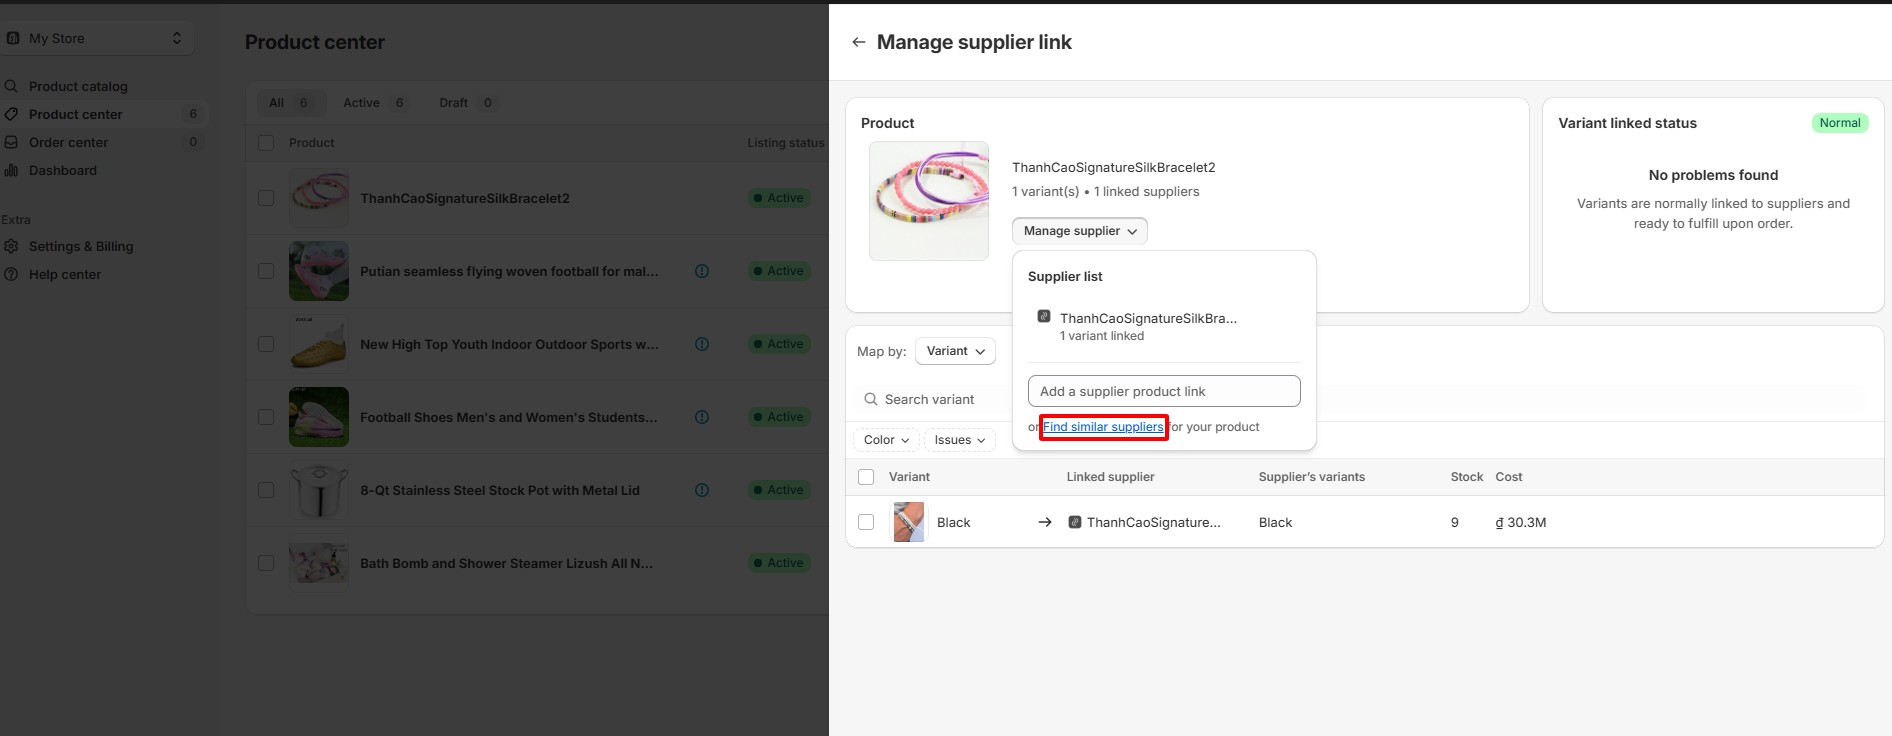The image size is (1892, 736).
Task: Click the Product catalog search icon
Action: 12,86
